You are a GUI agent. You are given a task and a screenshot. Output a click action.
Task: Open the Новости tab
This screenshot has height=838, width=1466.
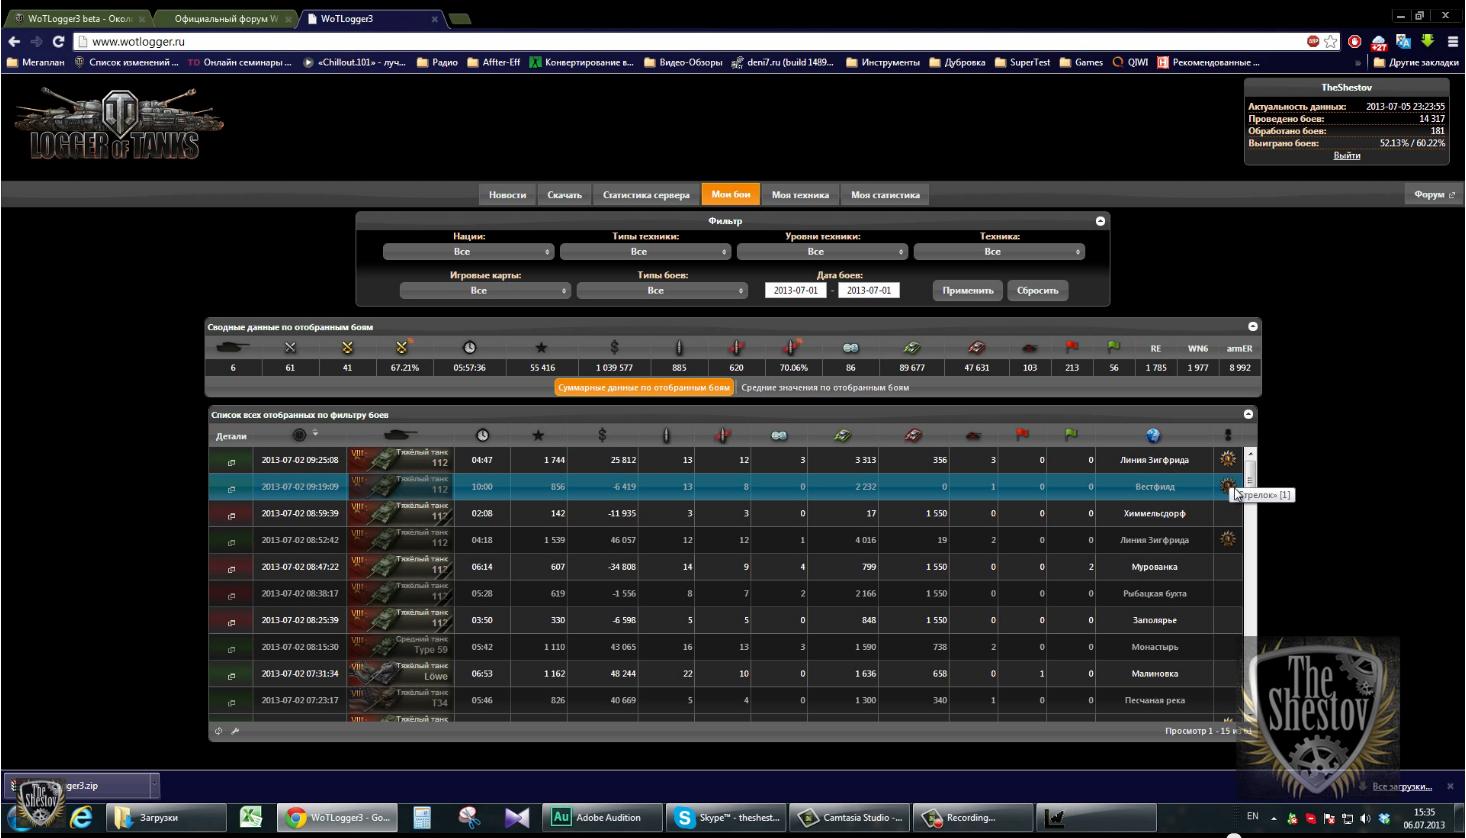pyautogui.click(x=508, y=195)
